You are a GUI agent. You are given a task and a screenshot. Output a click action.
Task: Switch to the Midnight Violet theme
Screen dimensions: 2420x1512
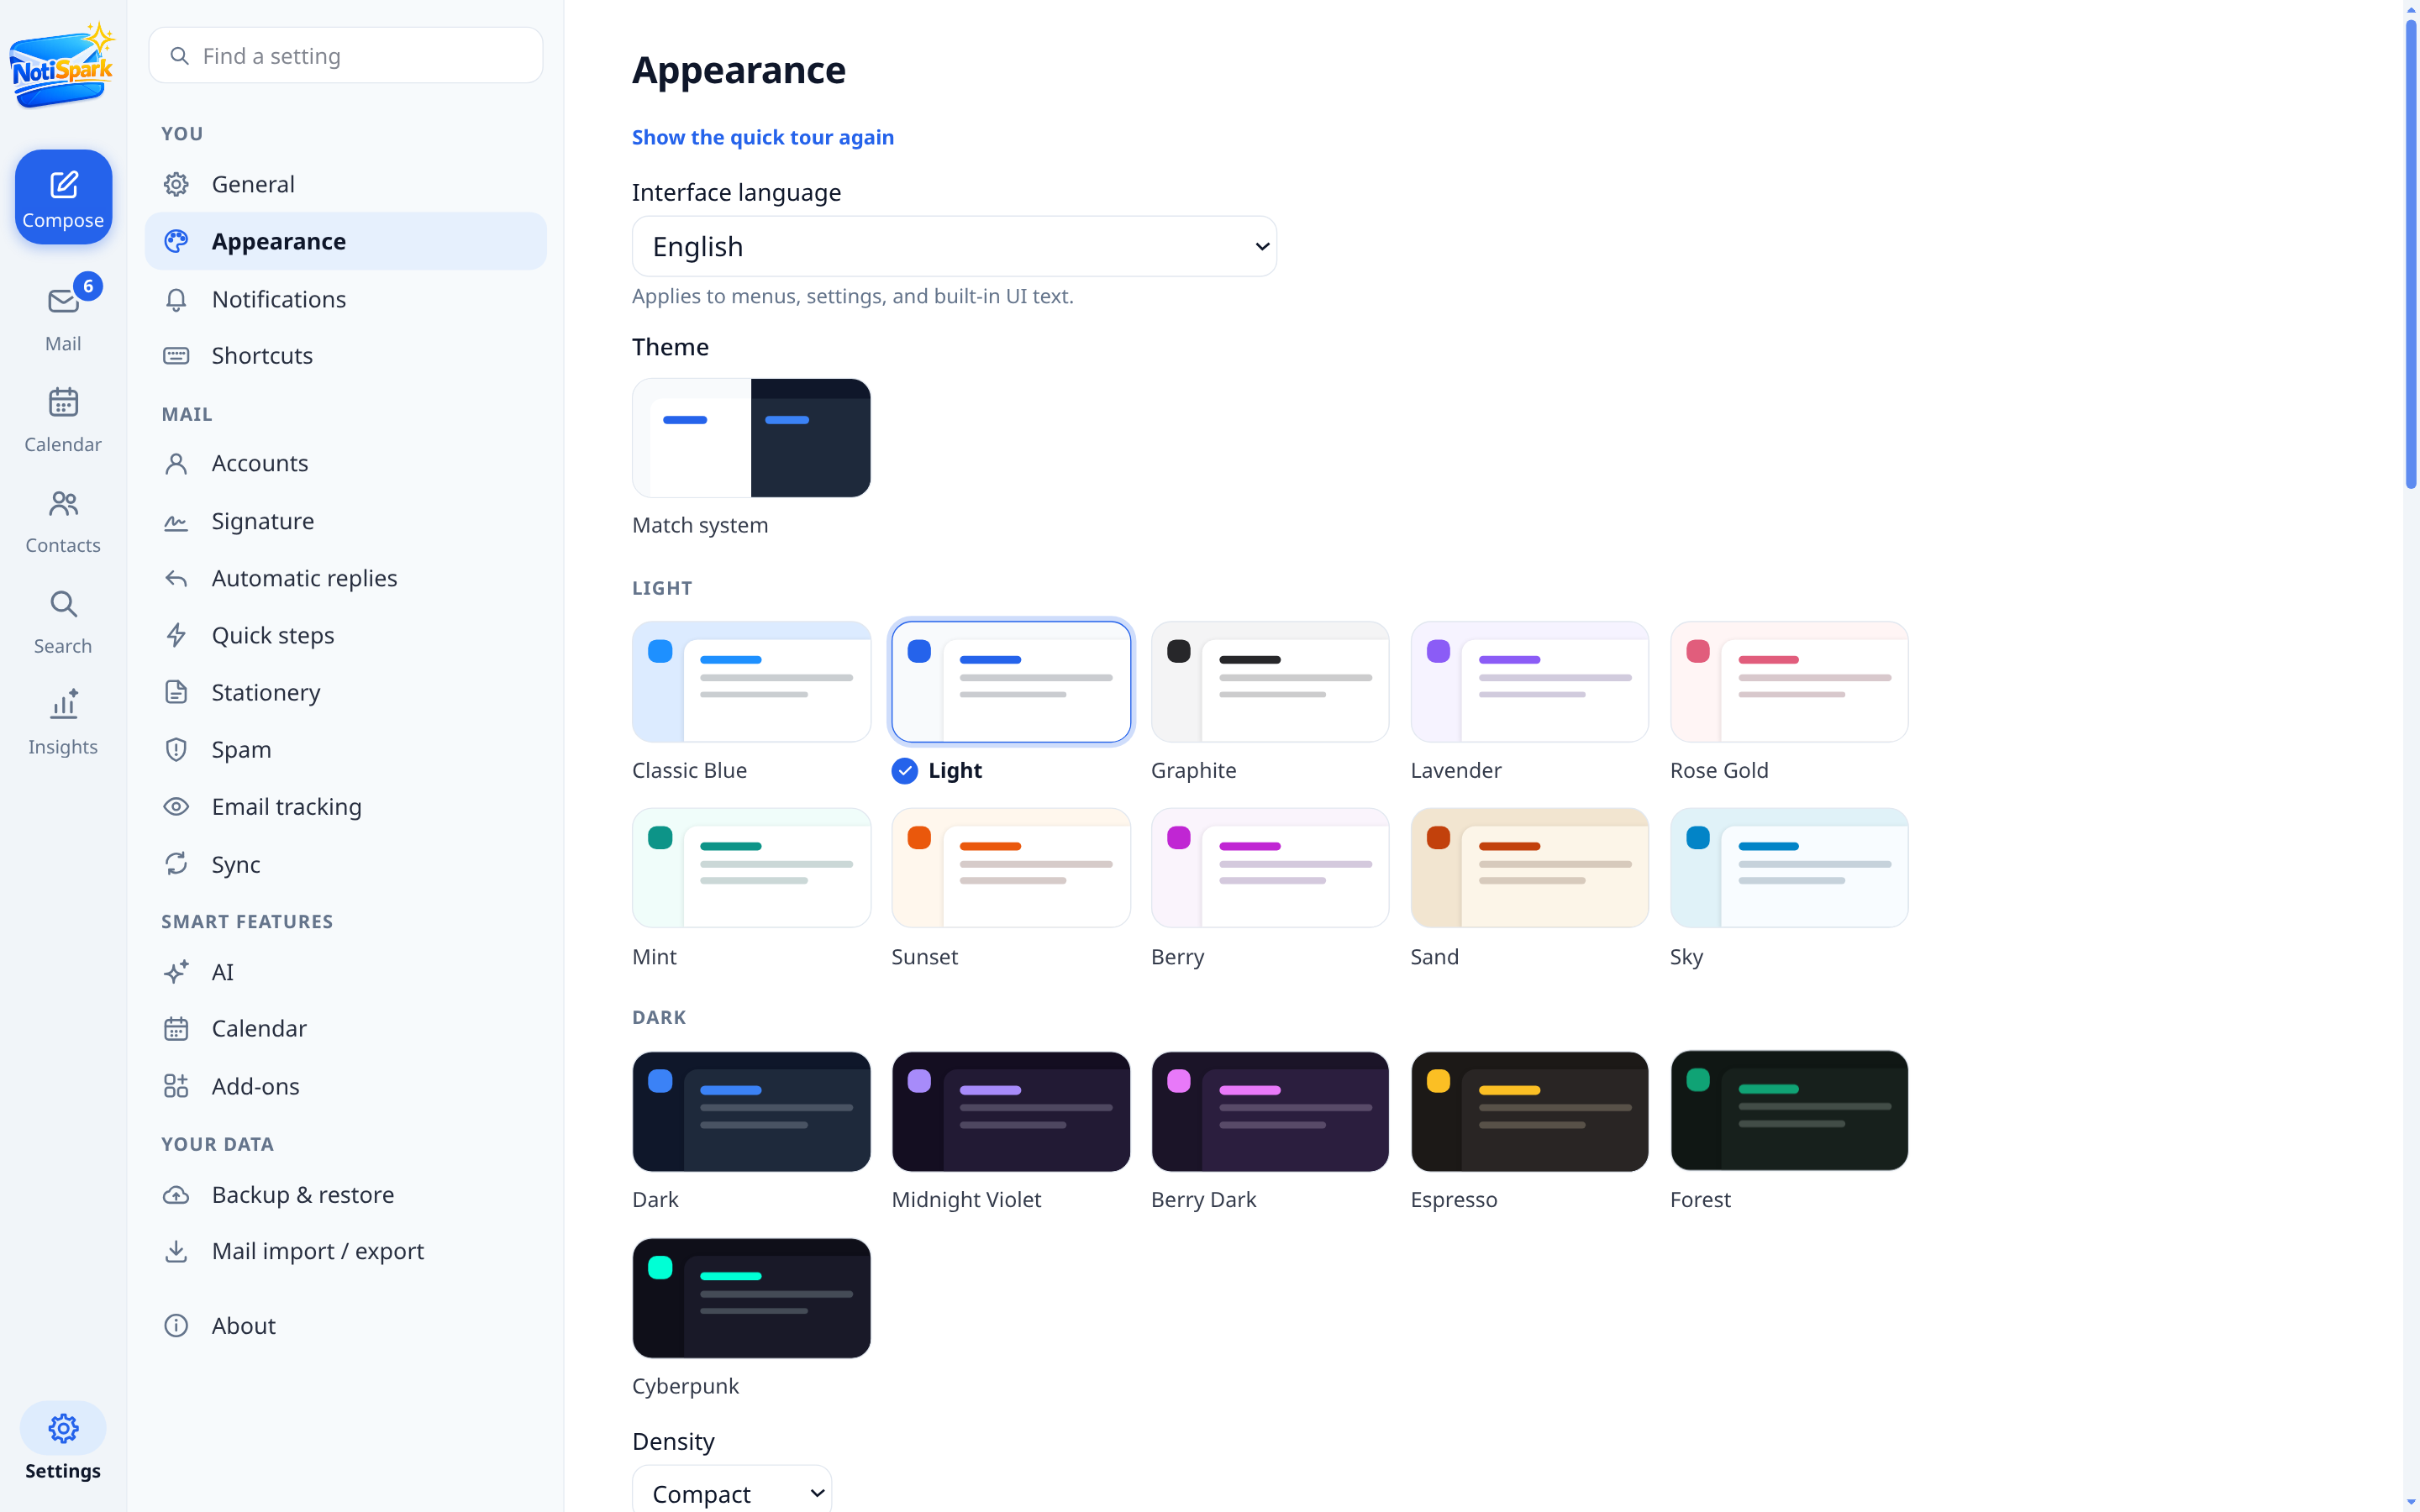(1011, 1111)
